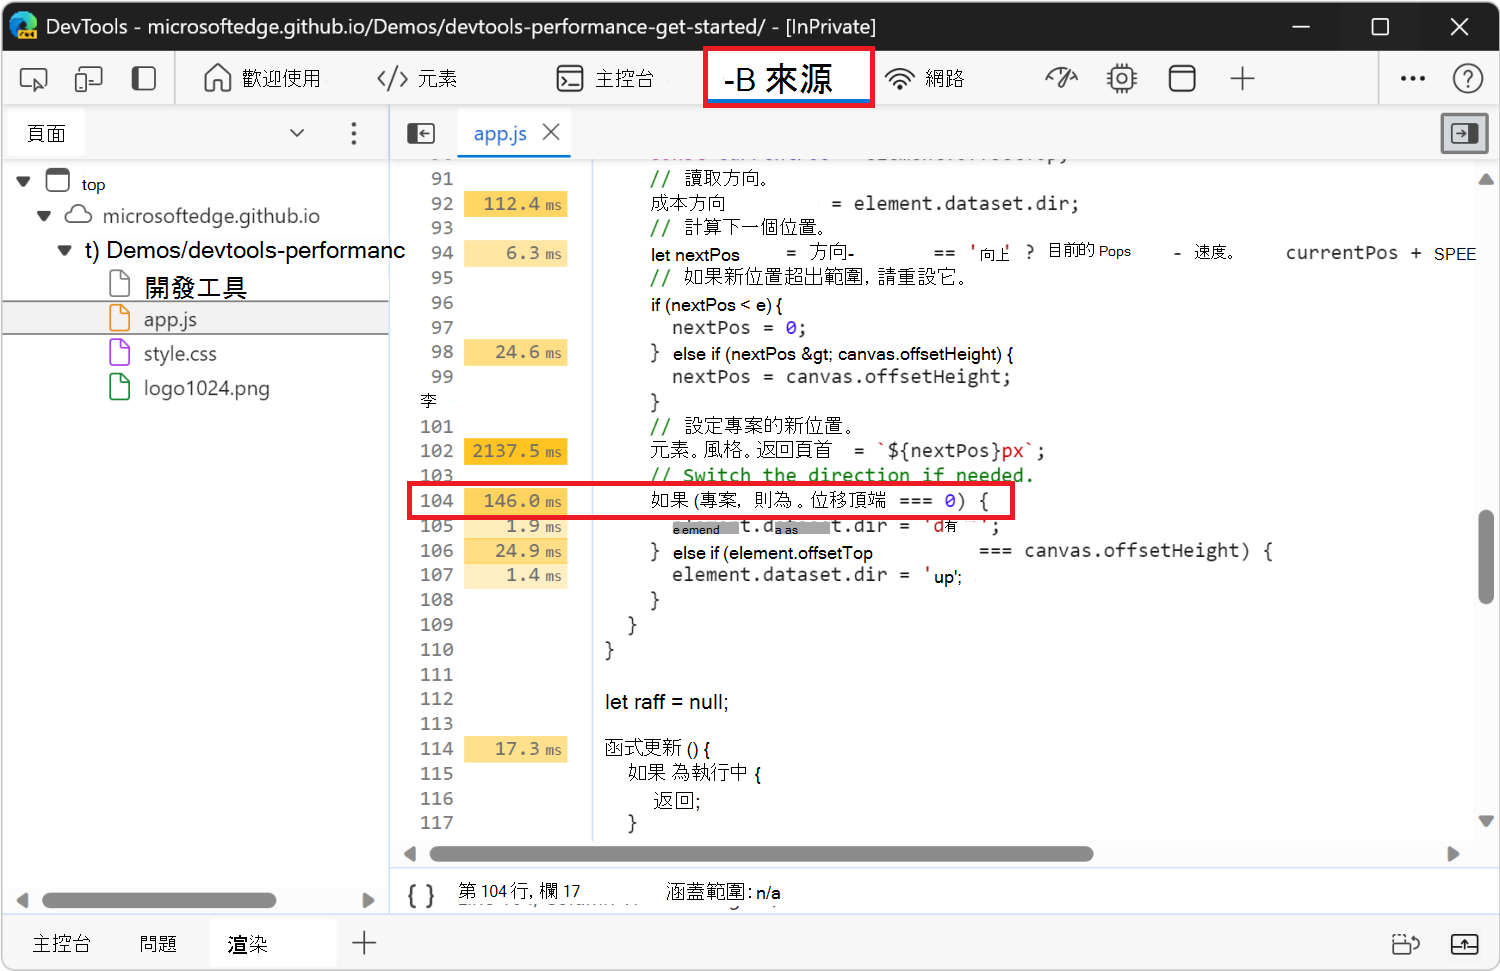Viewport: 1500px width, 971px height.
Task: Expand the 頁面 navigator dropdown chevron
Action: tap(297, 133)
